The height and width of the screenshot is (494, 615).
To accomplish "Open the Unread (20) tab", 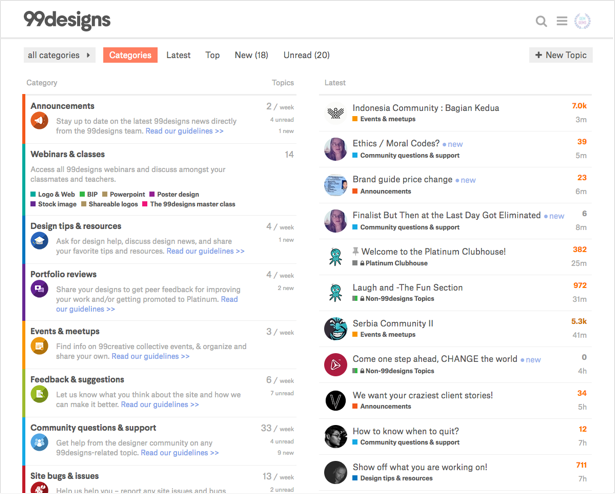I will [306, 55].
